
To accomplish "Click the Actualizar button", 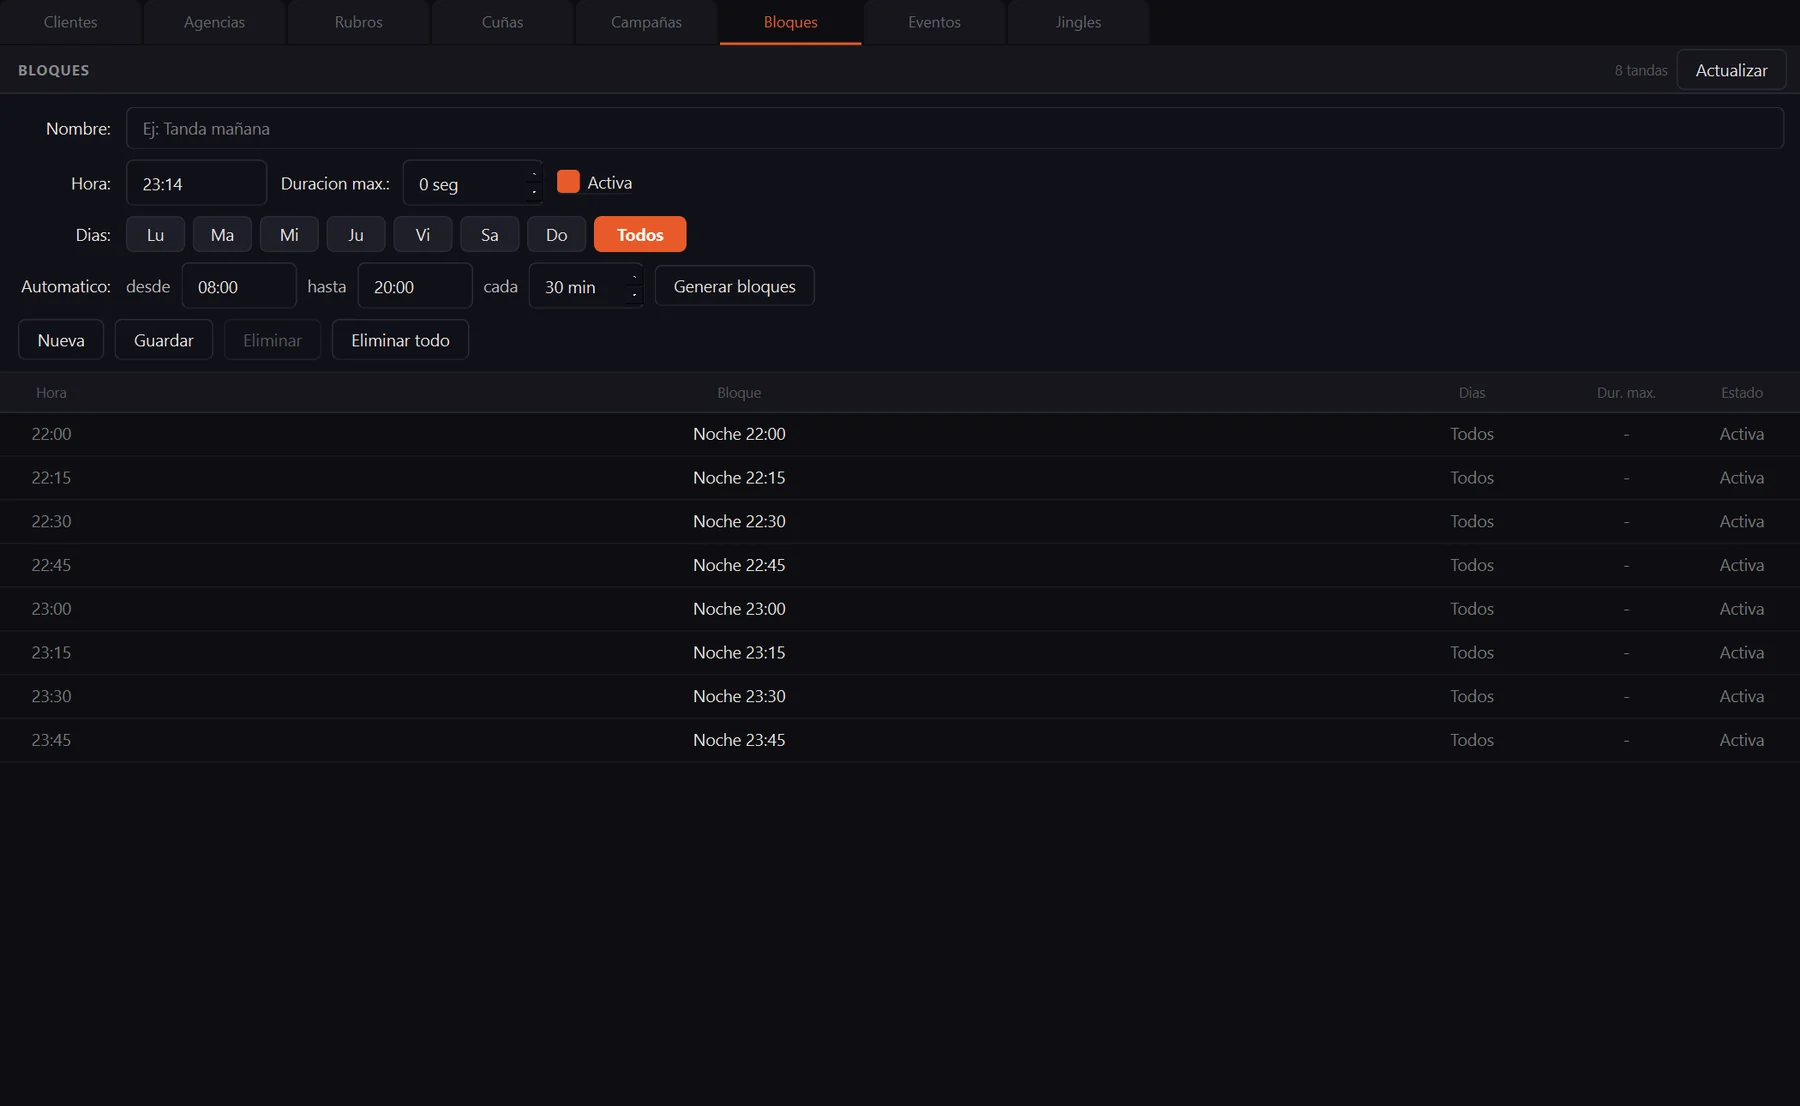I will pos(1731,70).
